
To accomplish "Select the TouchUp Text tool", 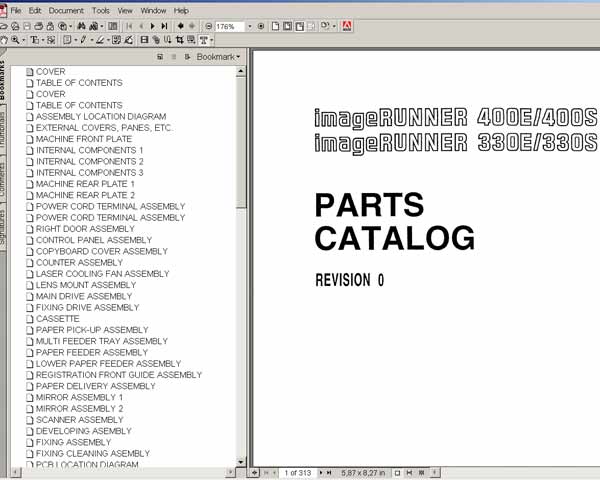I will [204, 39].
